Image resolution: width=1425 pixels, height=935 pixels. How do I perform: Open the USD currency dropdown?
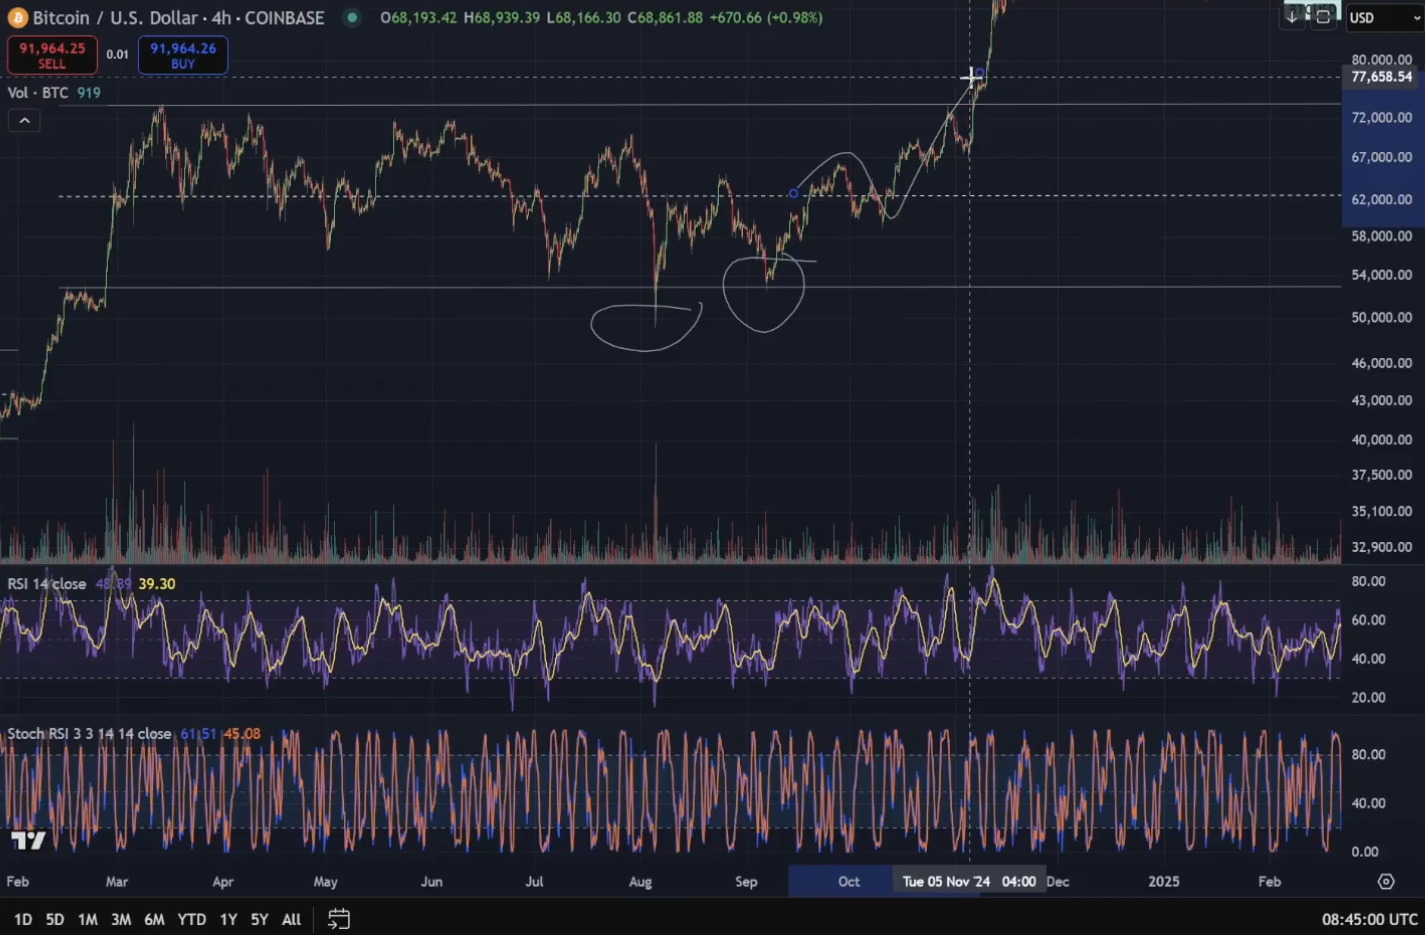point(1384,18)
